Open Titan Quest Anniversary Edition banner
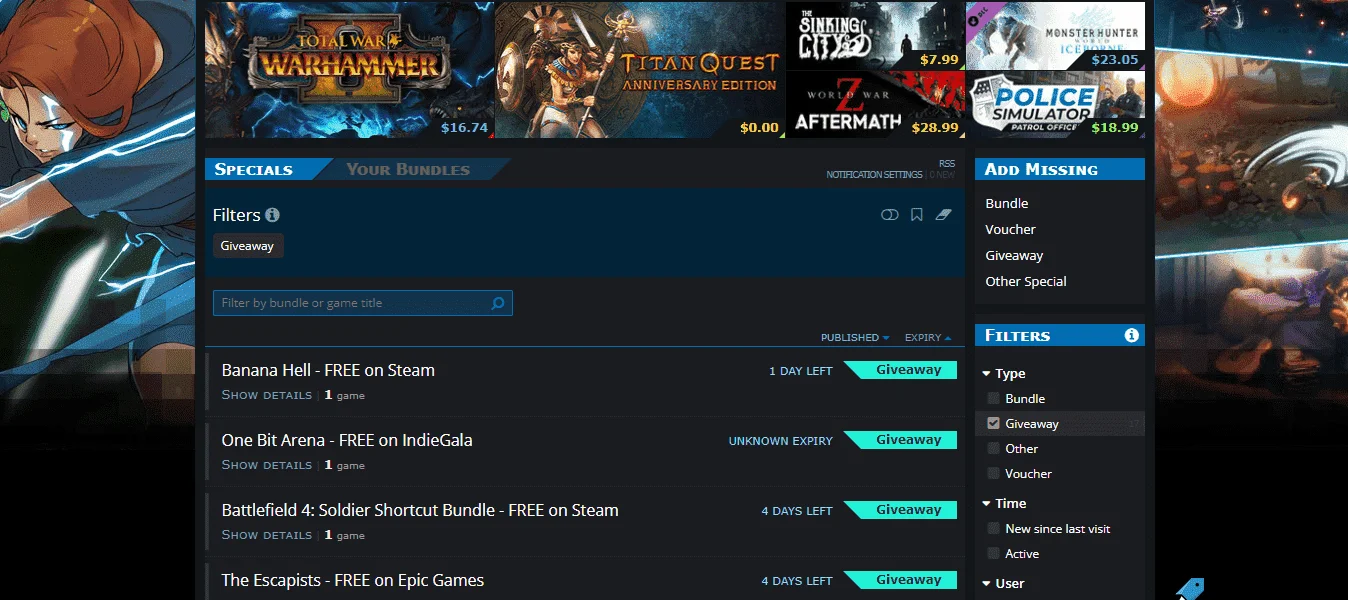 click(x=640, y=70)
